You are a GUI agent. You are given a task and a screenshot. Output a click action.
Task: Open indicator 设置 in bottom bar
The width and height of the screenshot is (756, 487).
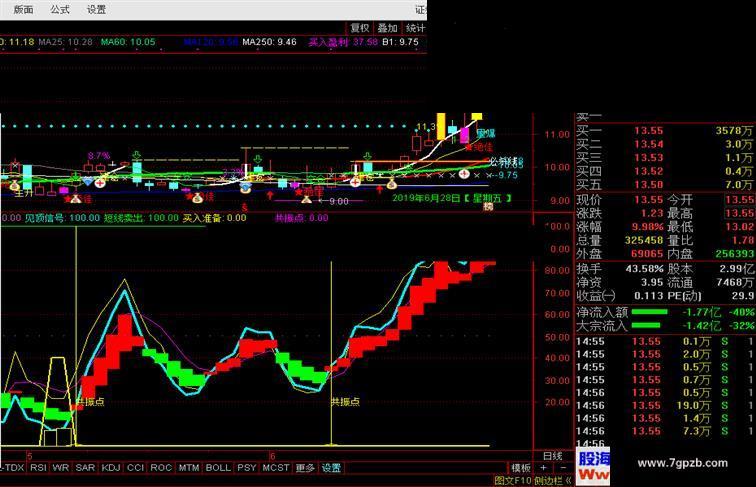click(331, 468)
